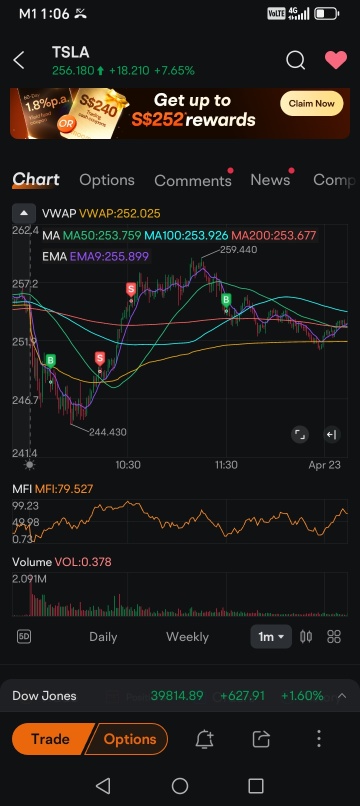Tap the green B marker at chart left
This screenshot has width=360, height=806.
50,361
